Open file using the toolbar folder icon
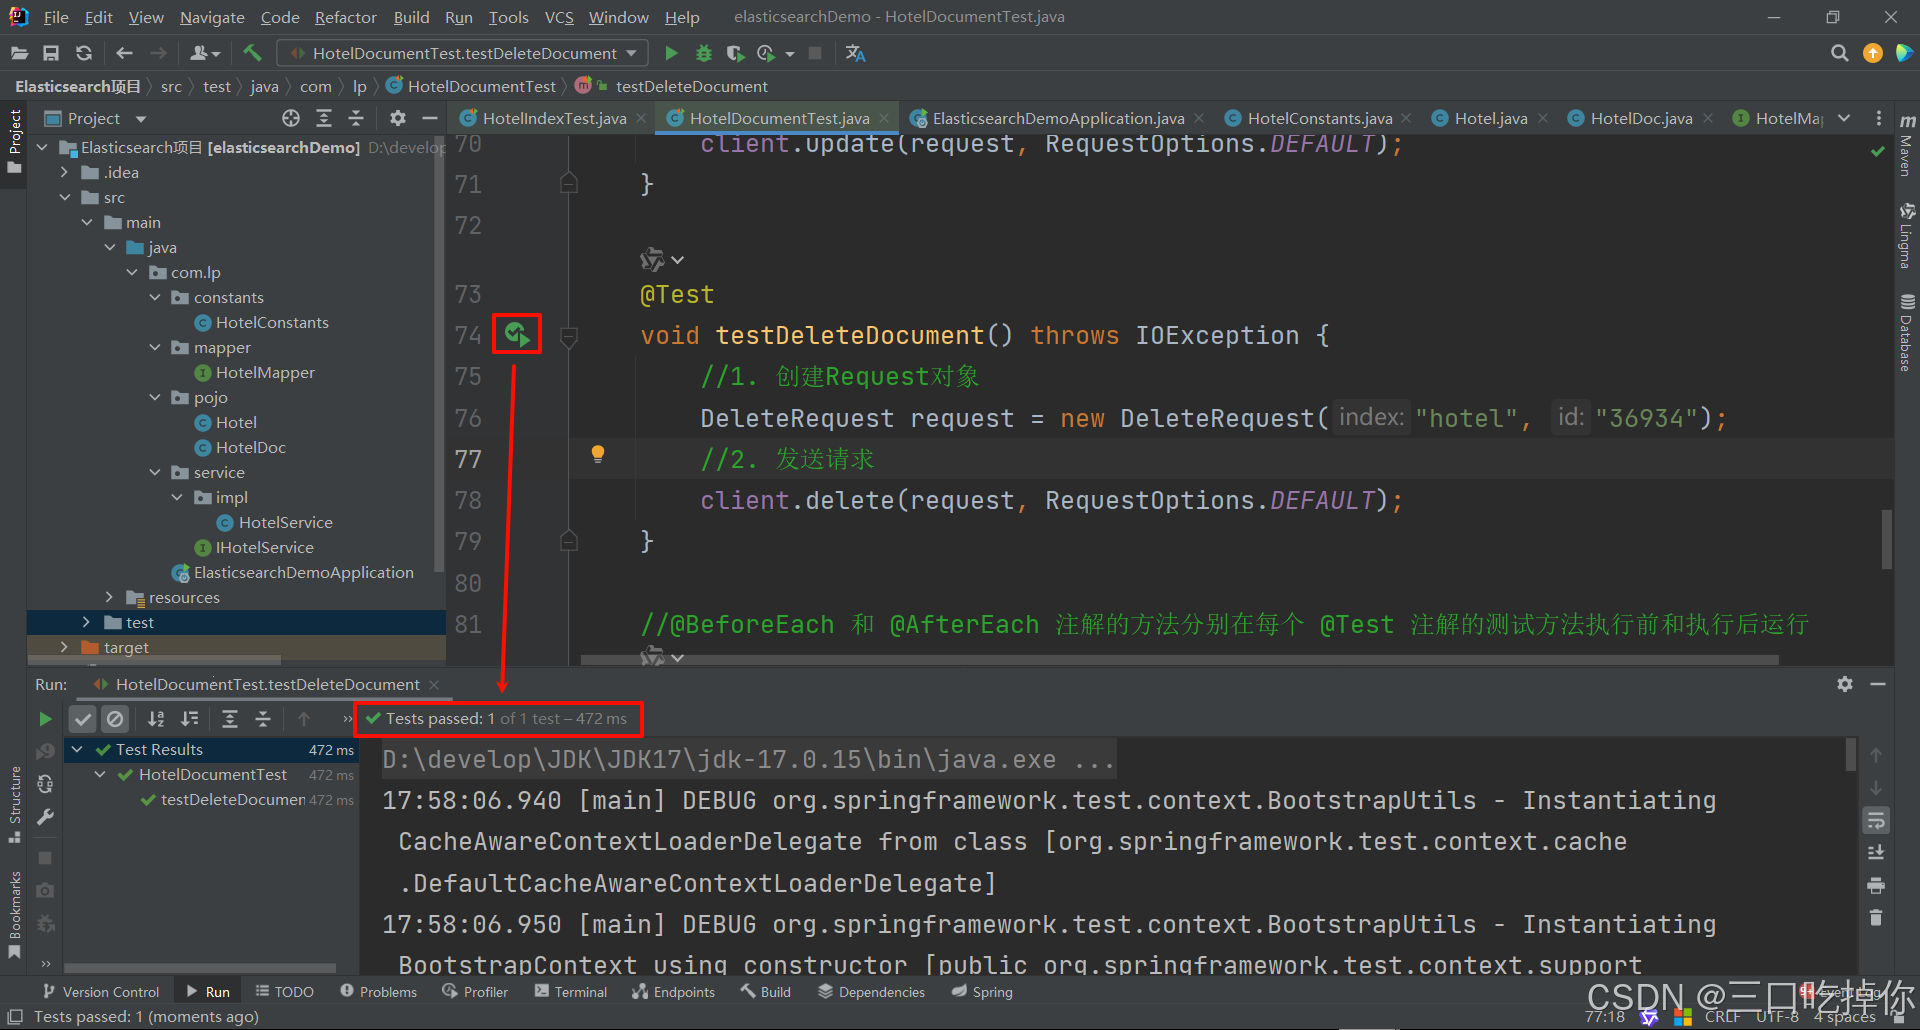 [x=19, y=53]
